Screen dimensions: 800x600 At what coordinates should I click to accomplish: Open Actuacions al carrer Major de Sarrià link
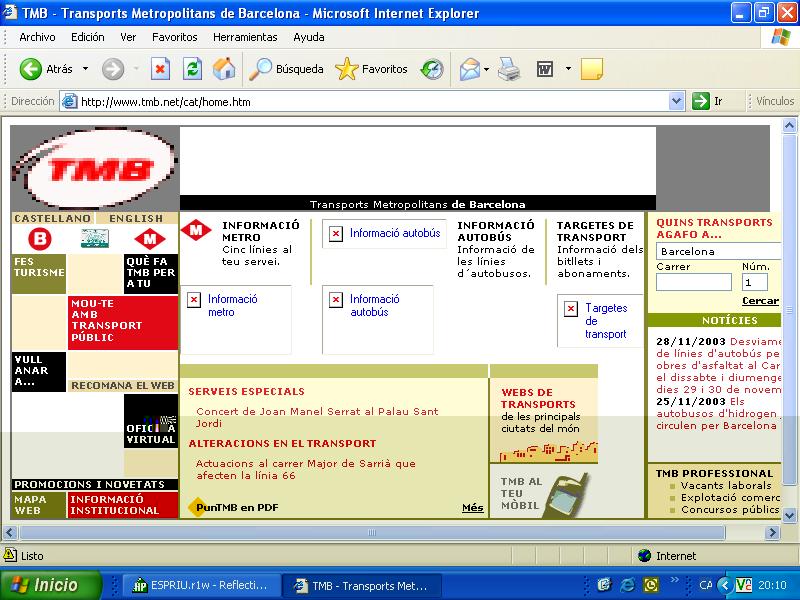click(x=305, y=469)
